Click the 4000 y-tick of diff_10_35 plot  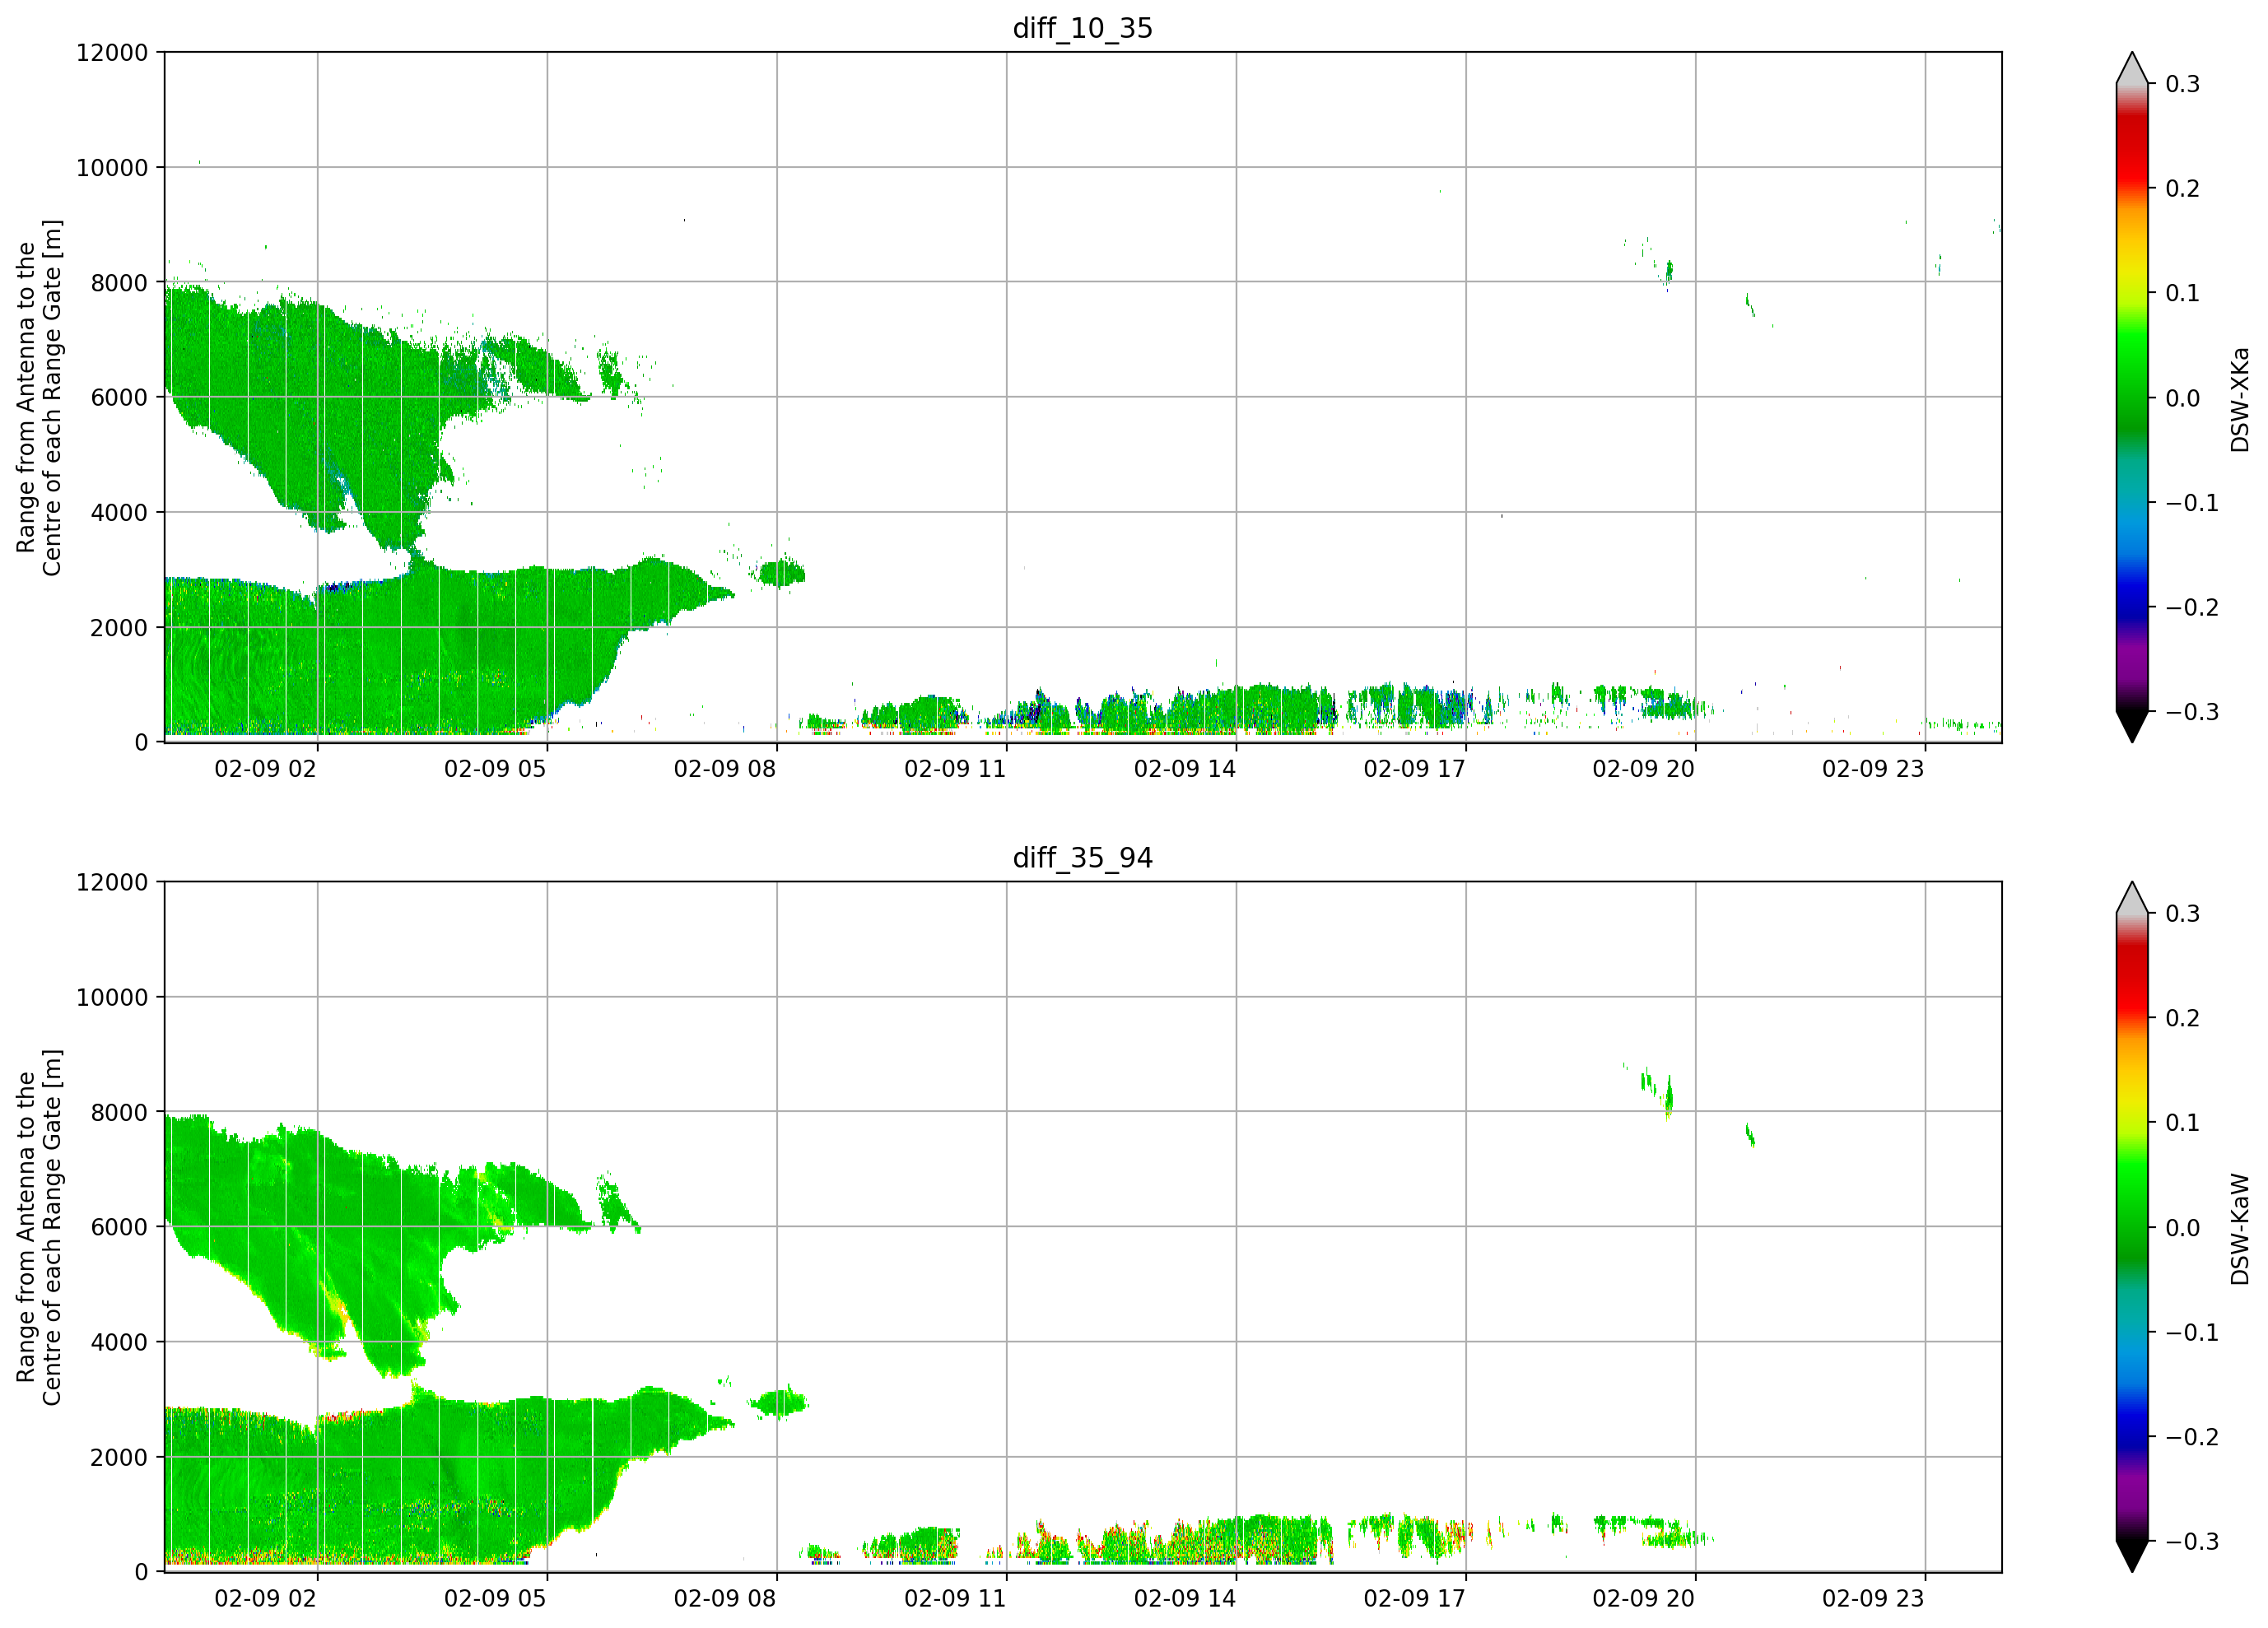(x=119, y=512)
